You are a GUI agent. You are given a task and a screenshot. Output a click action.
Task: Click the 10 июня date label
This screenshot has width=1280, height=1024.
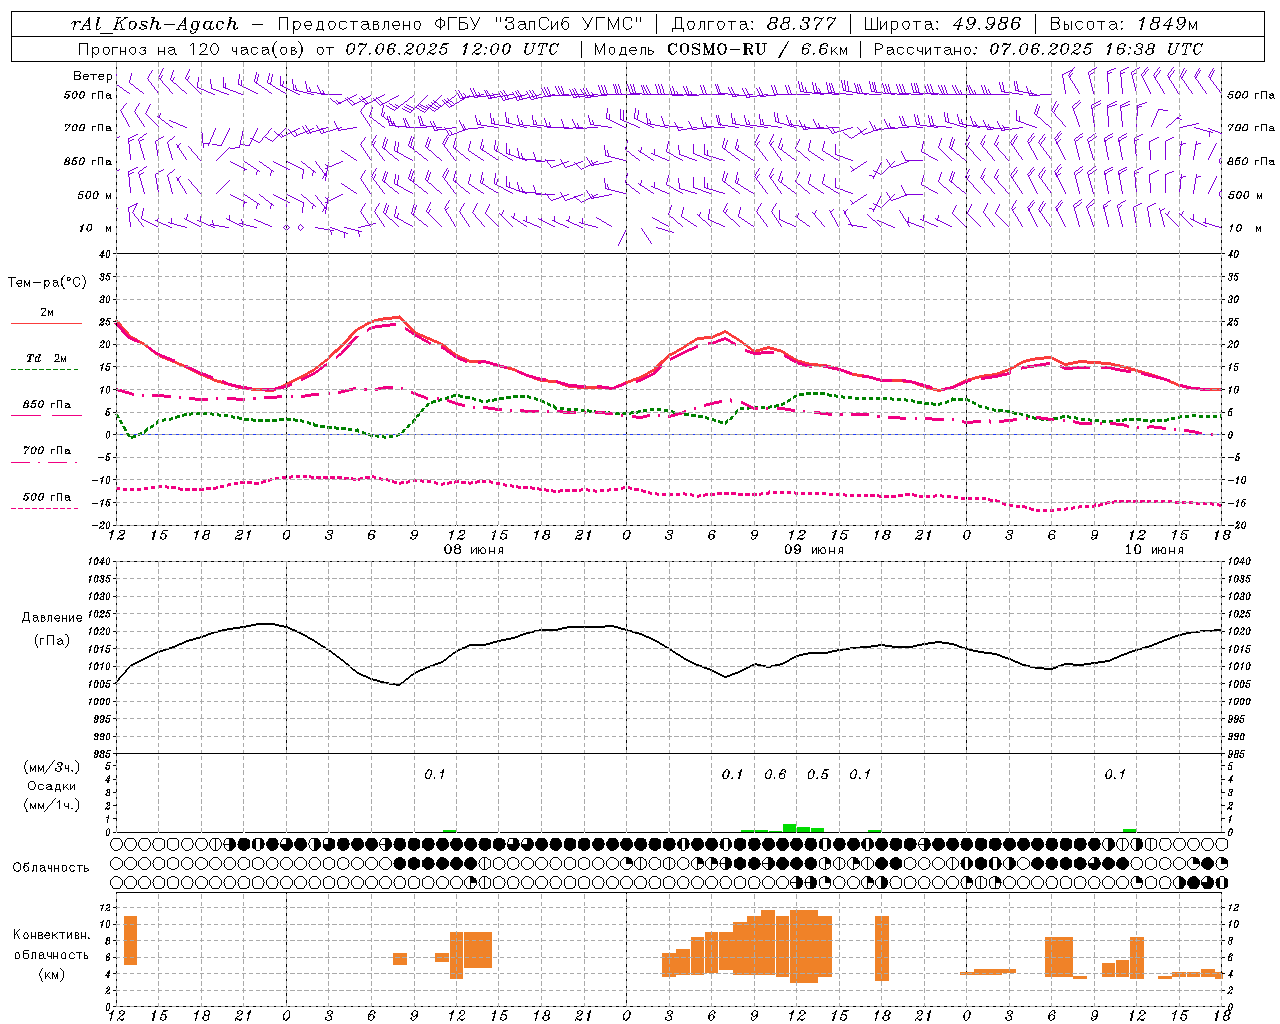click(x=1154, y=550)
